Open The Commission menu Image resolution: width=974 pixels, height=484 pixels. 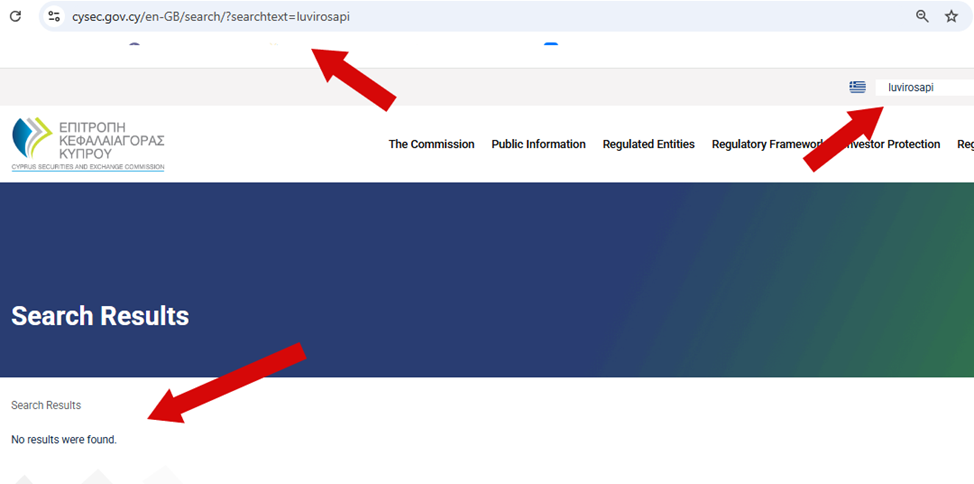coord(431,144)
